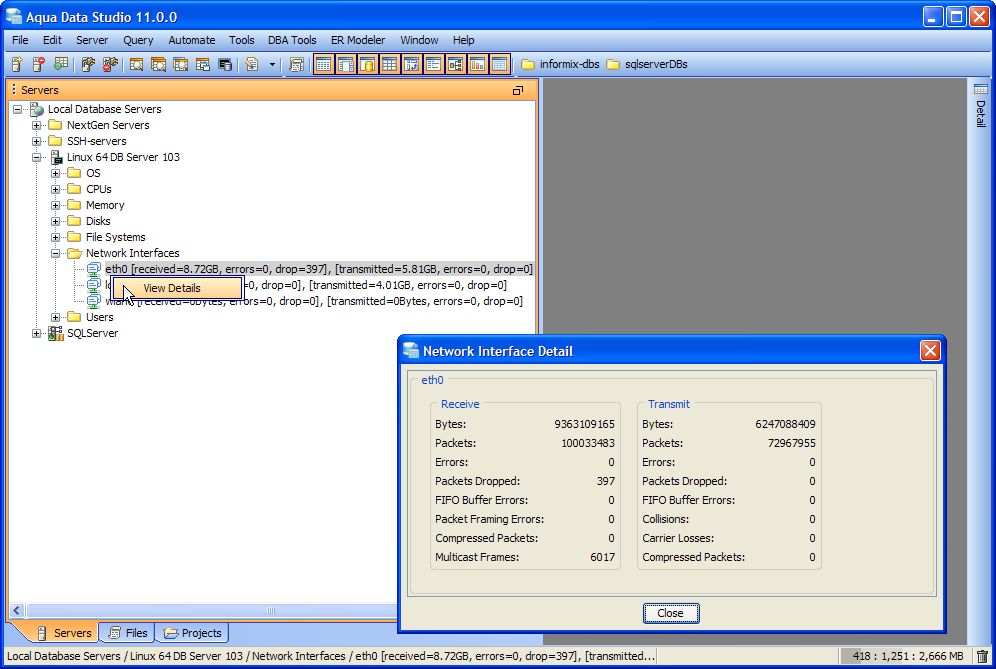Open the ER Modeler menu
The image size is (996, 669).
tap(358, 40)
